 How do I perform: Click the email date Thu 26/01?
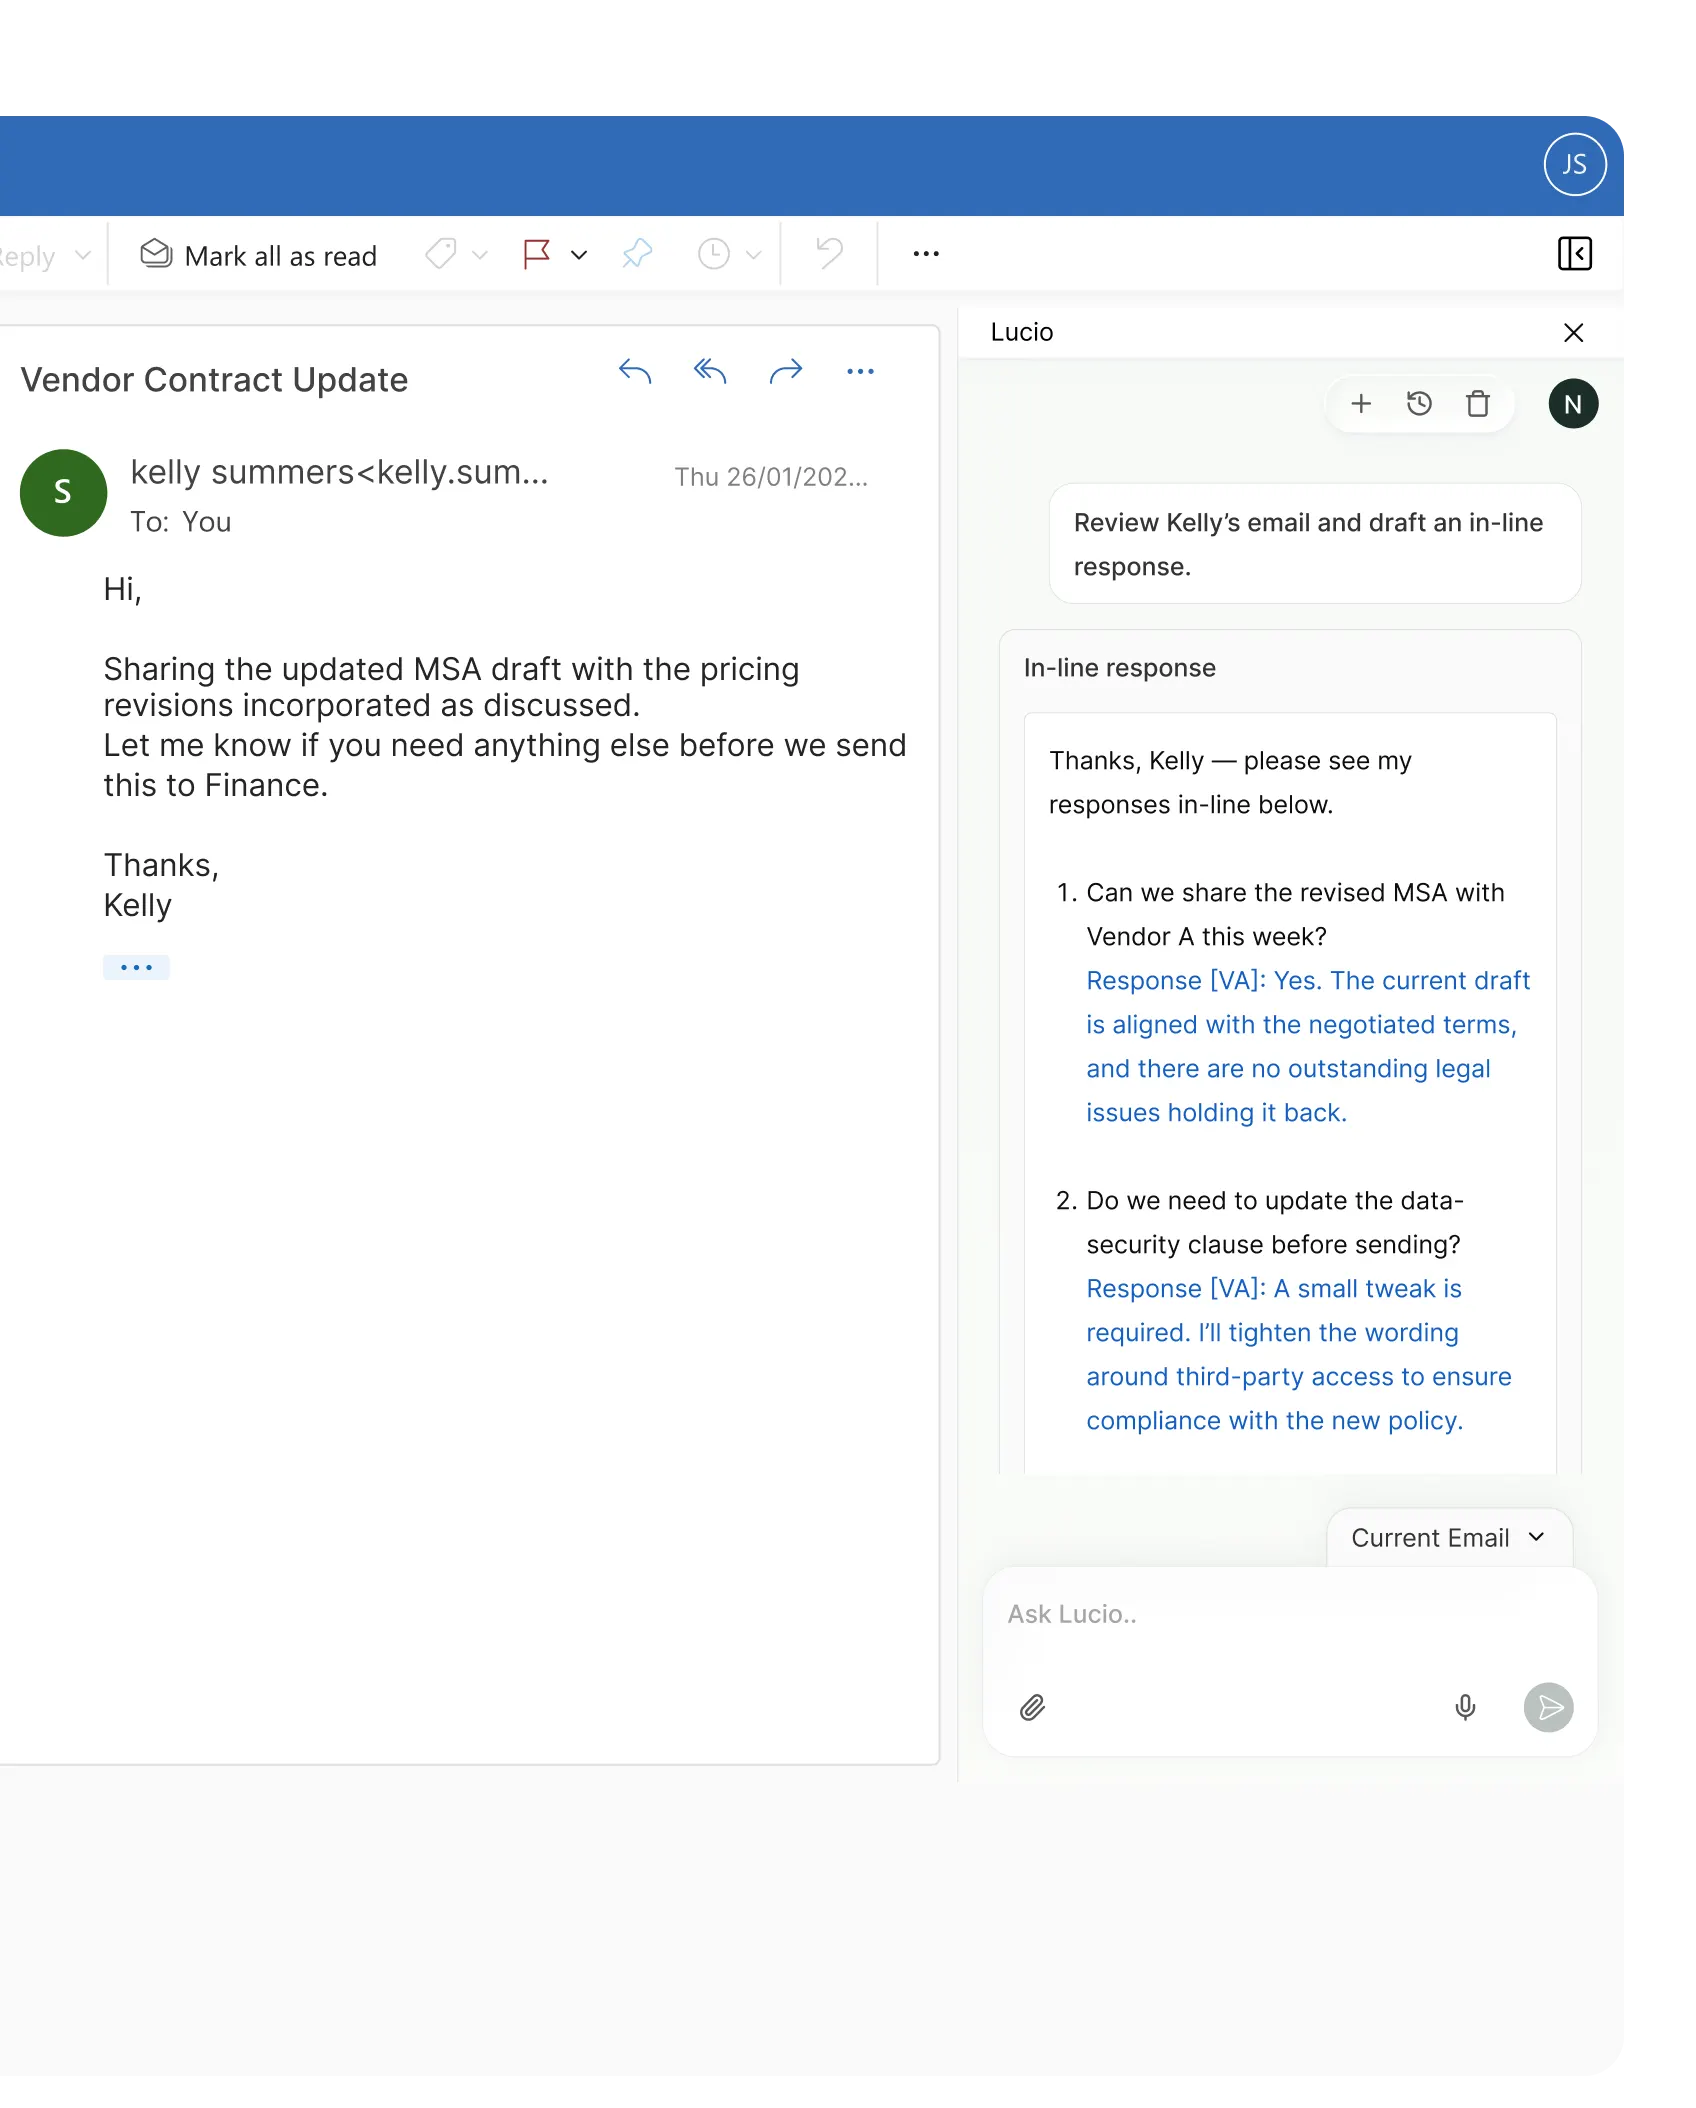[771, 477]
